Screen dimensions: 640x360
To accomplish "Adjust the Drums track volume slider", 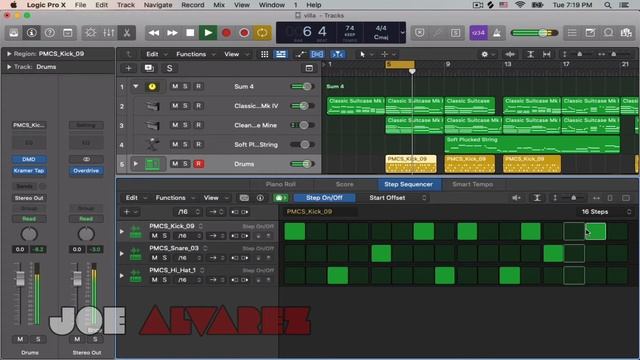I will (x=302, y=164).
